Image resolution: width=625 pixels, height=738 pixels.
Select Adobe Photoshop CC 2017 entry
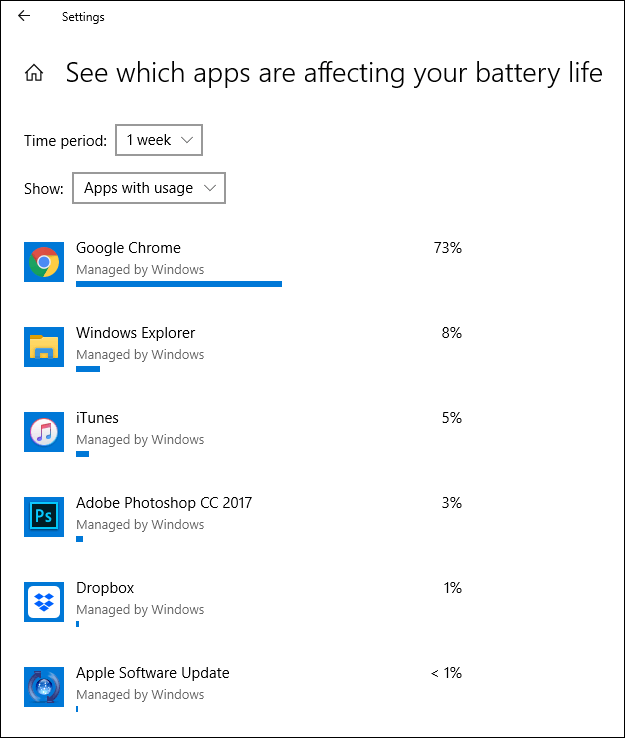164,503
